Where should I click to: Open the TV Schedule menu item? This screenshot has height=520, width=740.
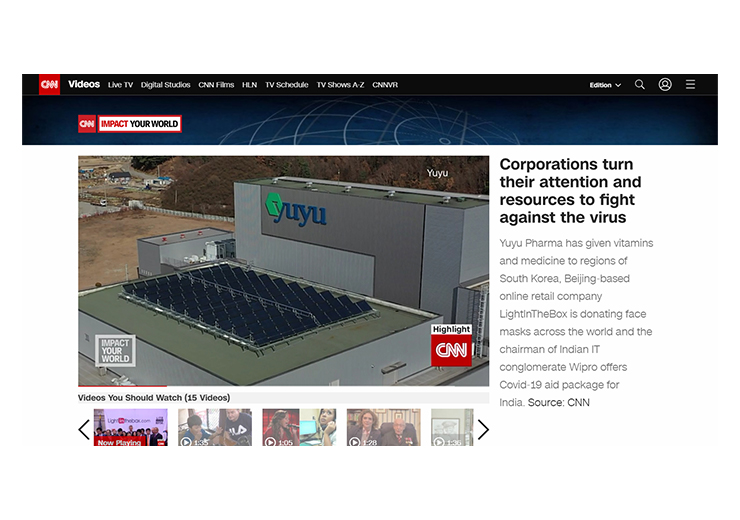click(287, 85)
